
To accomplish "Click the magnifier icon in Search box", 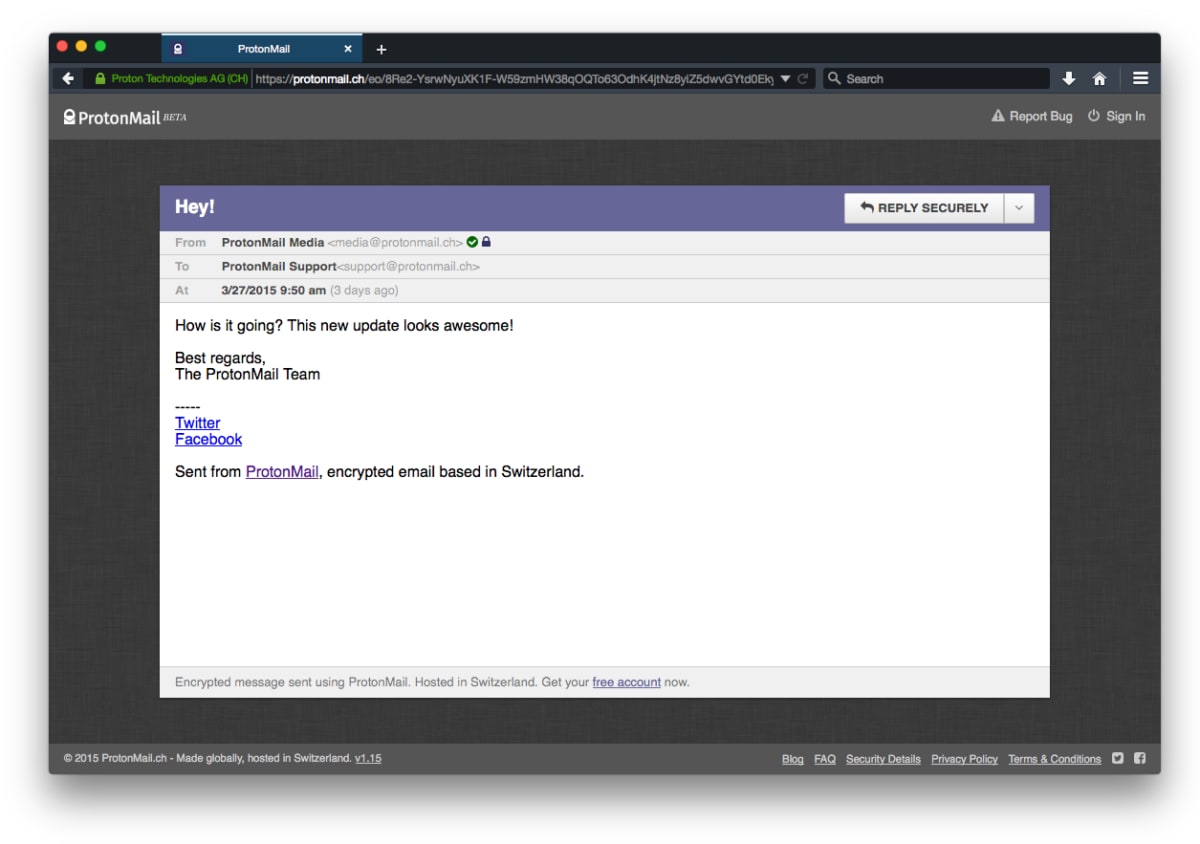I will pos(834,78).
